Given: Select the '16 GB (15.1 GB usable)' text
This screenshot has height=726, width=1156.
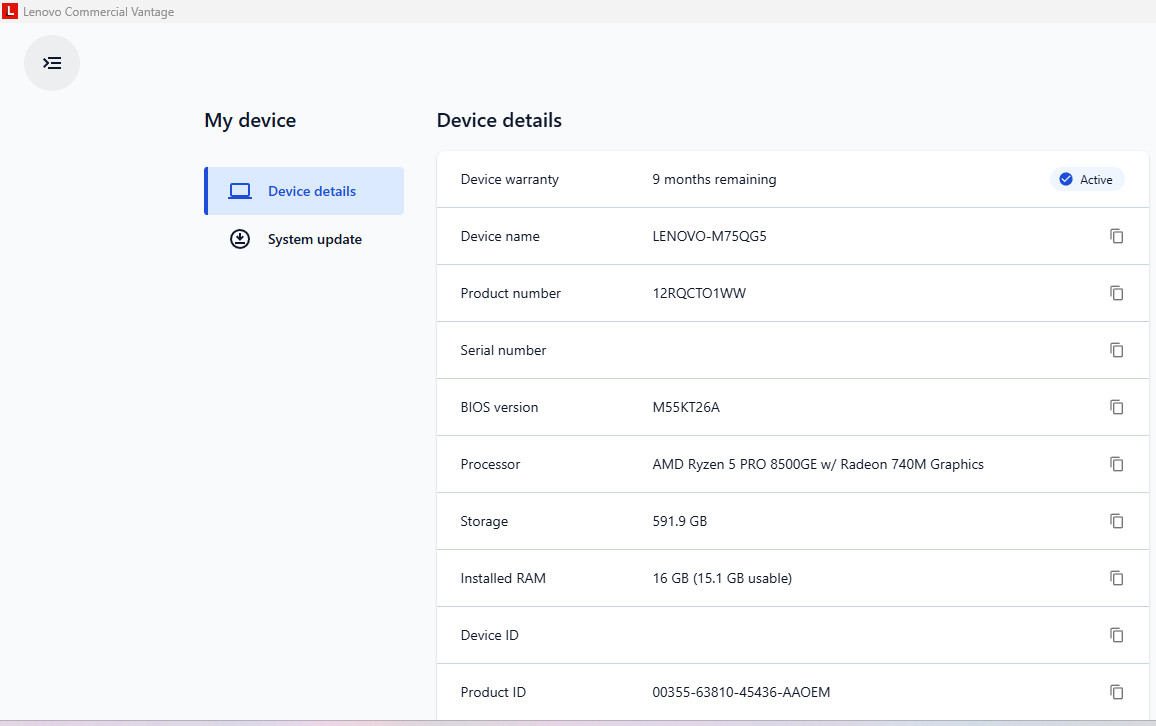Looking at the screenshot, I should pyautogui.click(x=722, y=579).
